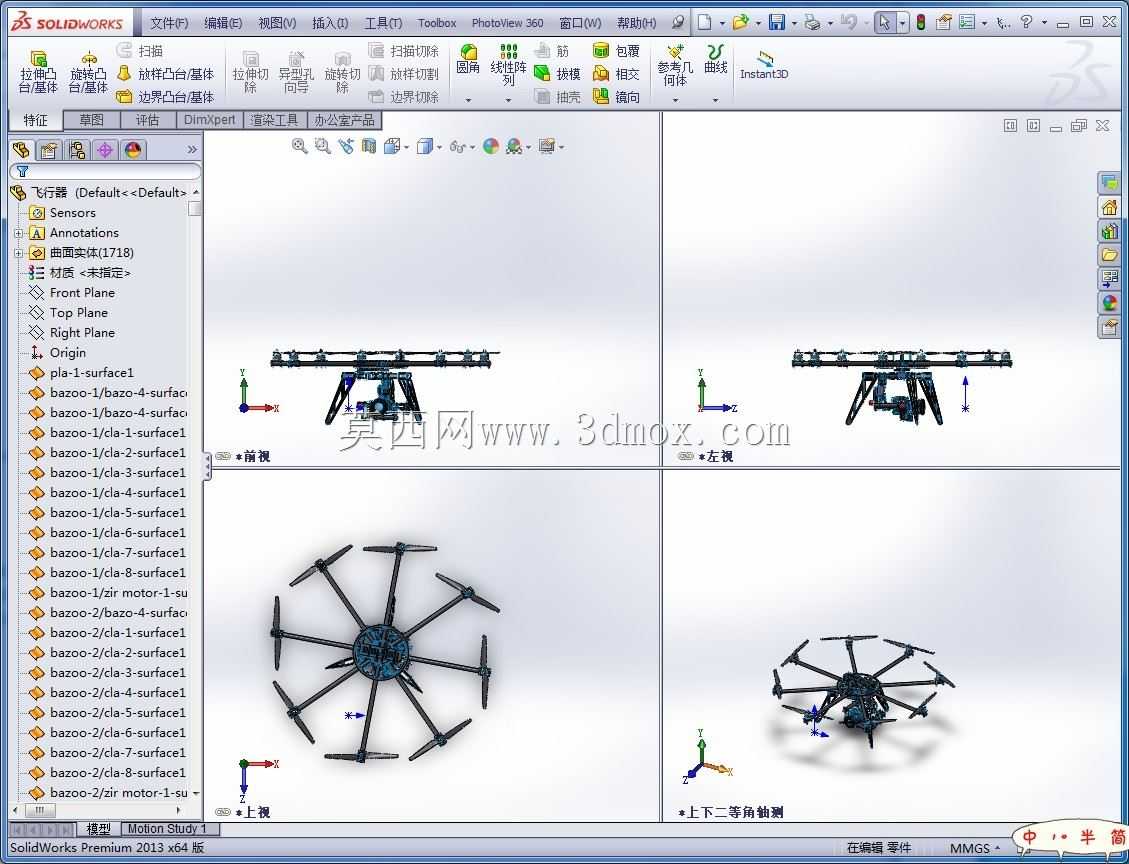Select the Wrap (包覆) tool
1129x864 pixels.
click(x=616, y=50)
